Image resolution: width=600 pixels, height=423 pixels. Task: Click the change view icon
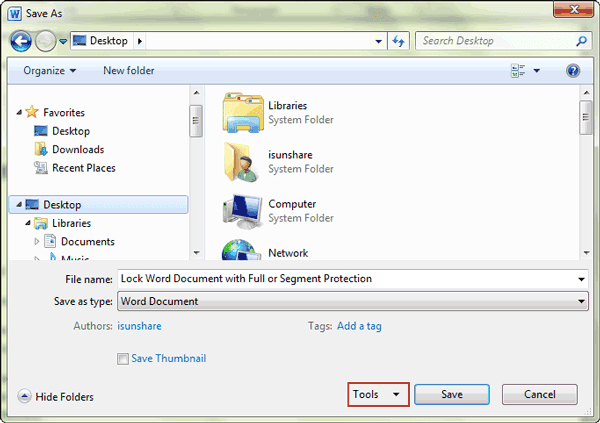coord(518,71)
